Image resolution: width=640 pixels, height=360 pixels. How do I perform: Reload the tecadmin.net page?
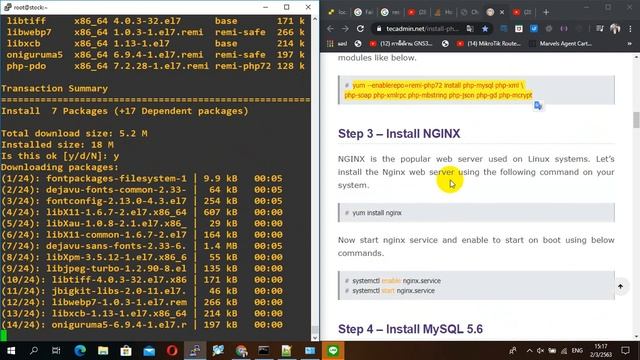360,29
